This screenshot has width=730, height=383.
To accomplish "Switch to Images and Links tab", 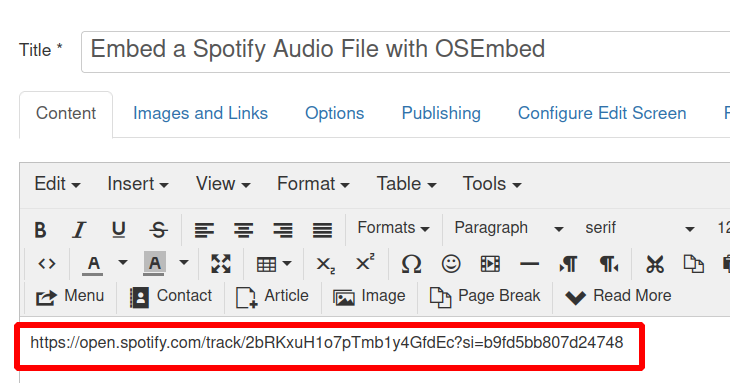I will pos(200,114).
